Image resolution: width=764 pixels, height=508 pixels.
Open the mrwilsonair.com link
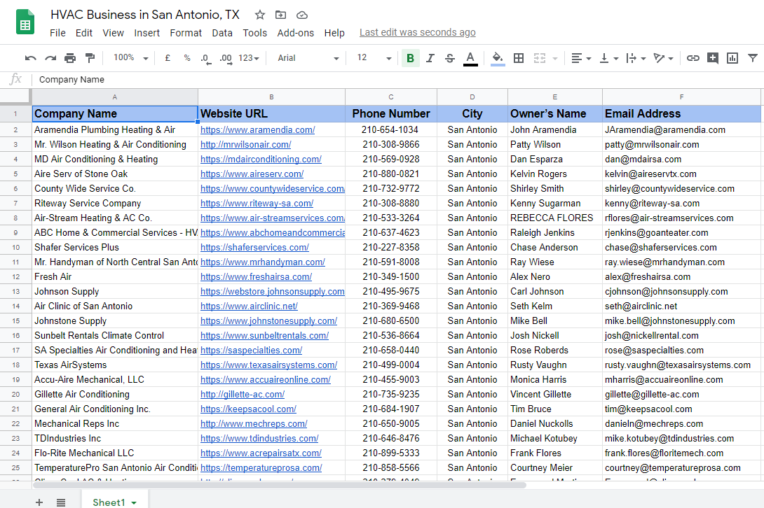pos(246,145)
